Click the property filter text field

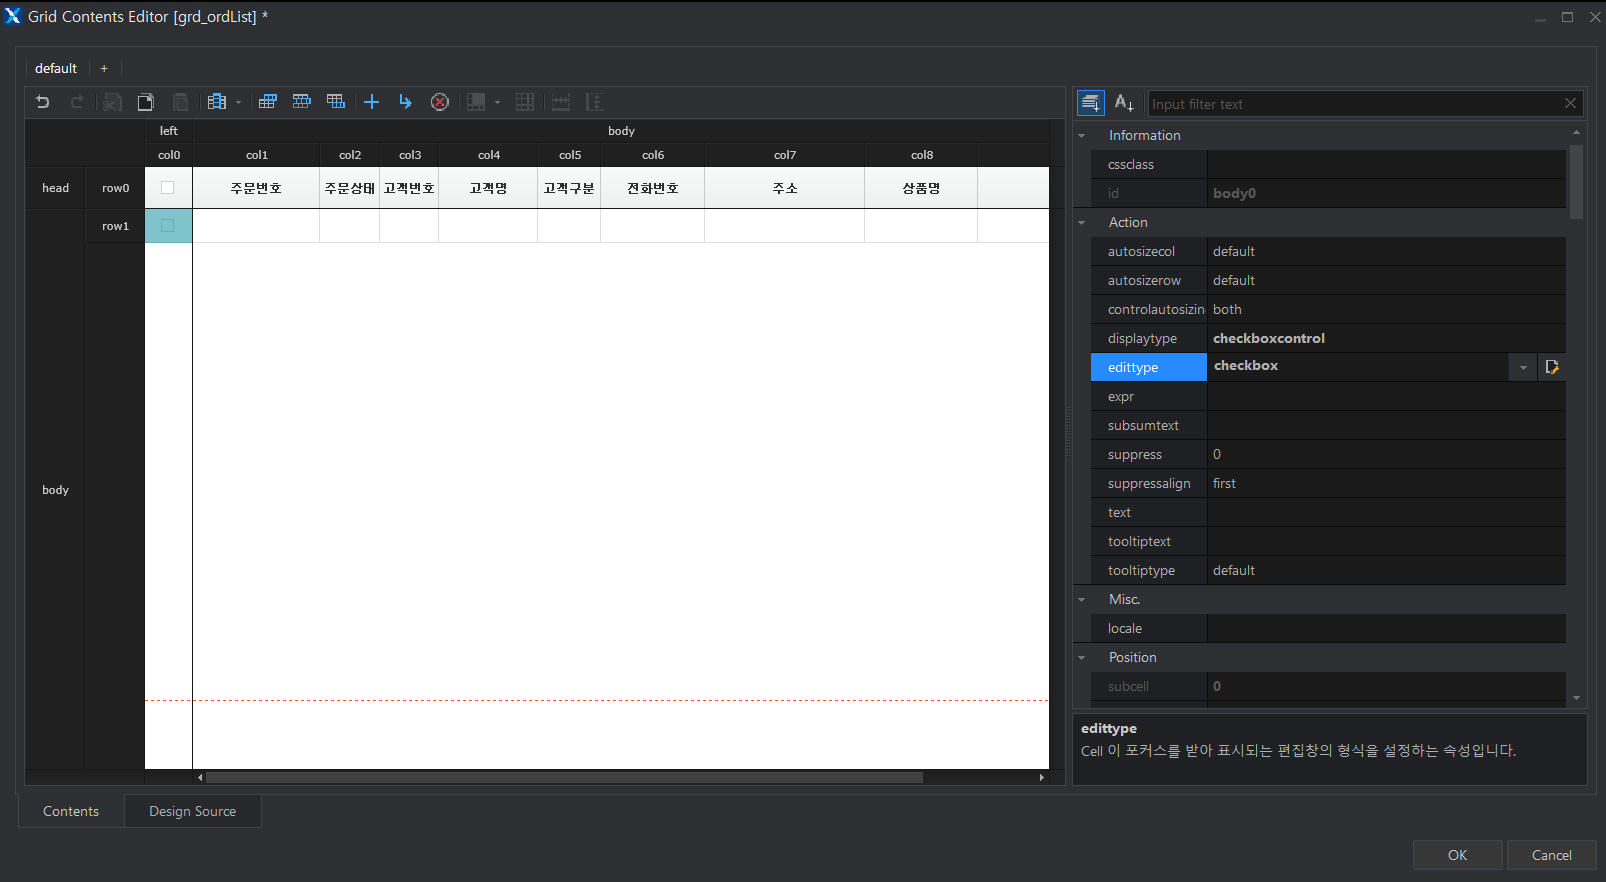click(x=1355, y=104)
